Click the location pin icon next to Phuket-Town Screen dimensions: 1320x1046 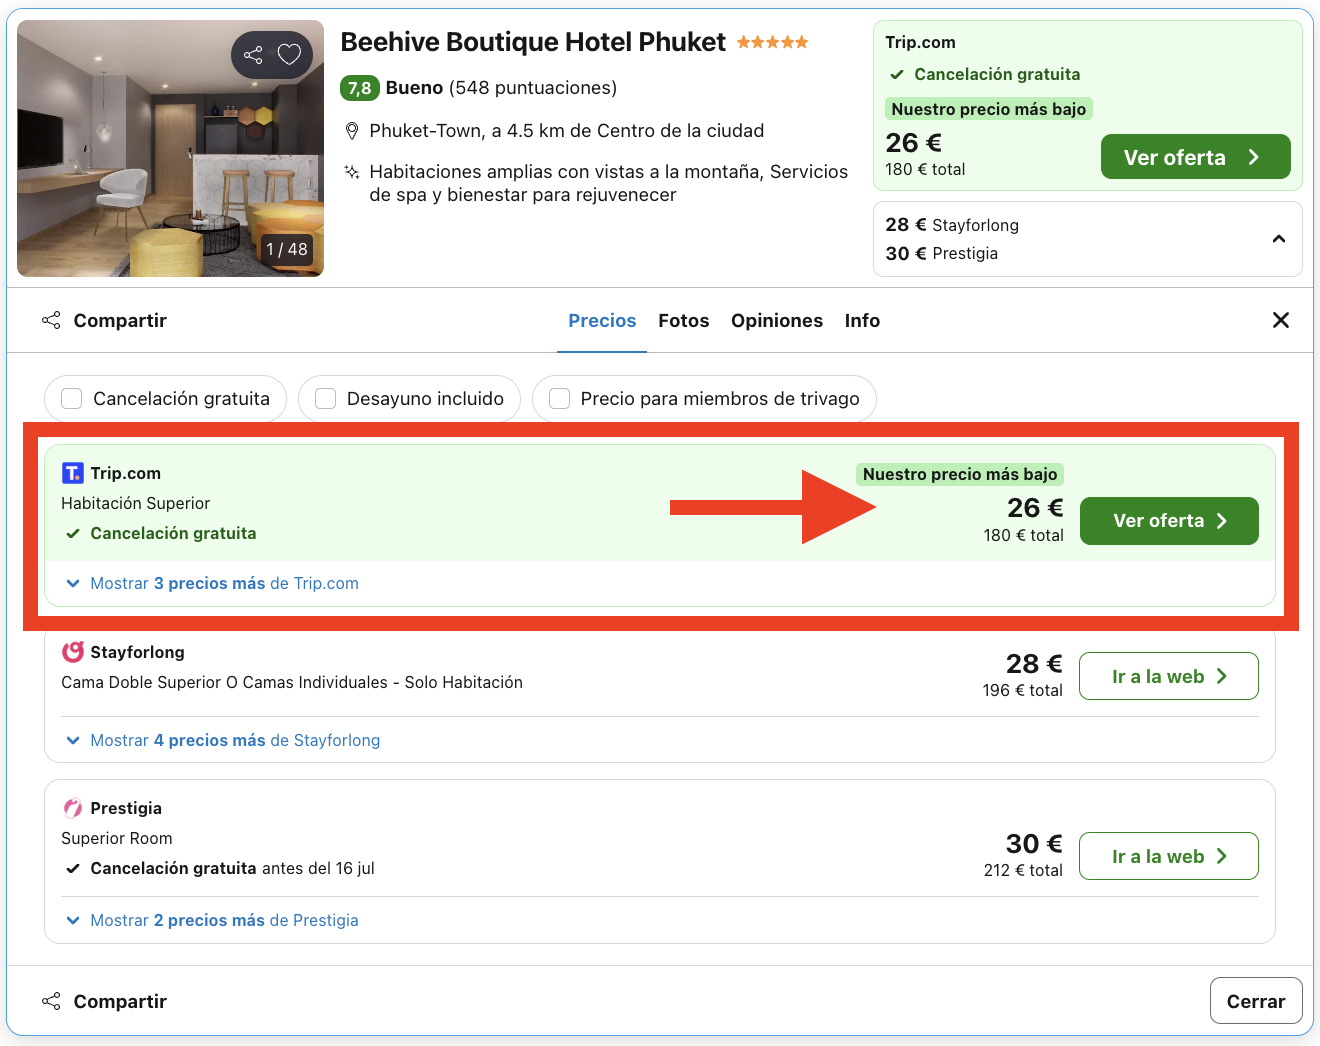pos(352,131)
